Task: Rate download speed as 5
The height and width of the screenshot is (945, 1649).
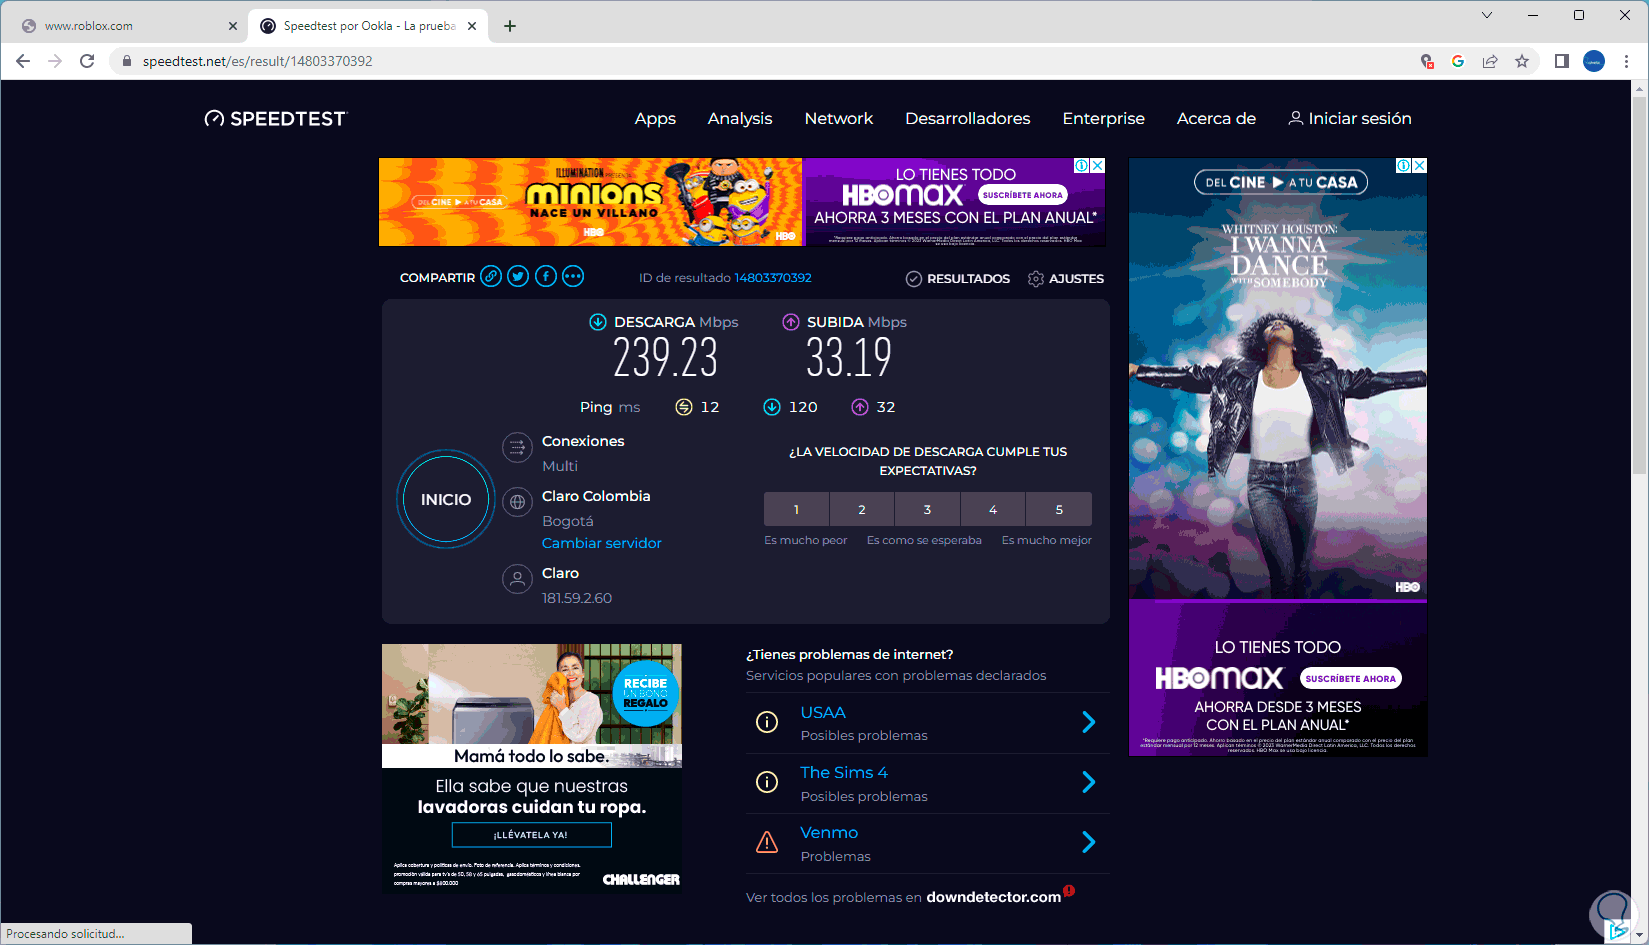Action: pos(1059,509)
